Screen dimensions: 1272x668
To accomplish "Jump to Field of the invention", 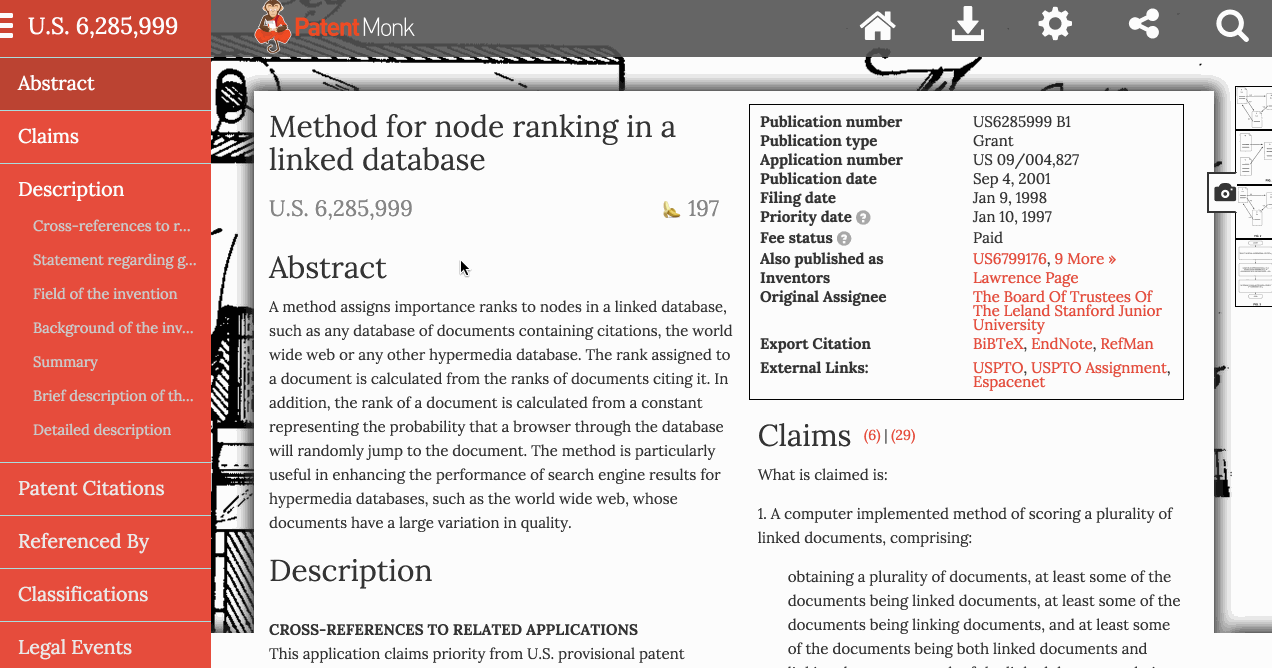I will click(105, 294).
